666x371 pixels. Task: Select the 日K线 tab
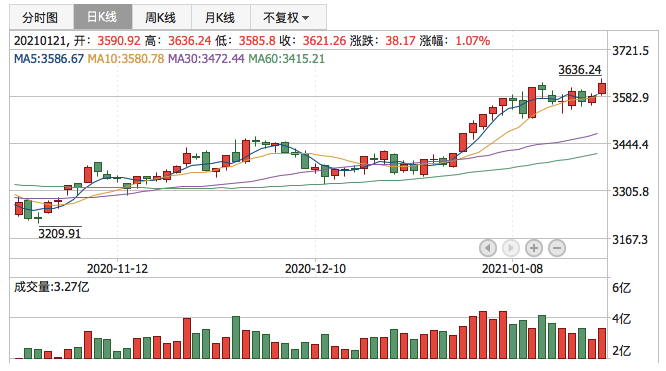click(x=102, y=17)
